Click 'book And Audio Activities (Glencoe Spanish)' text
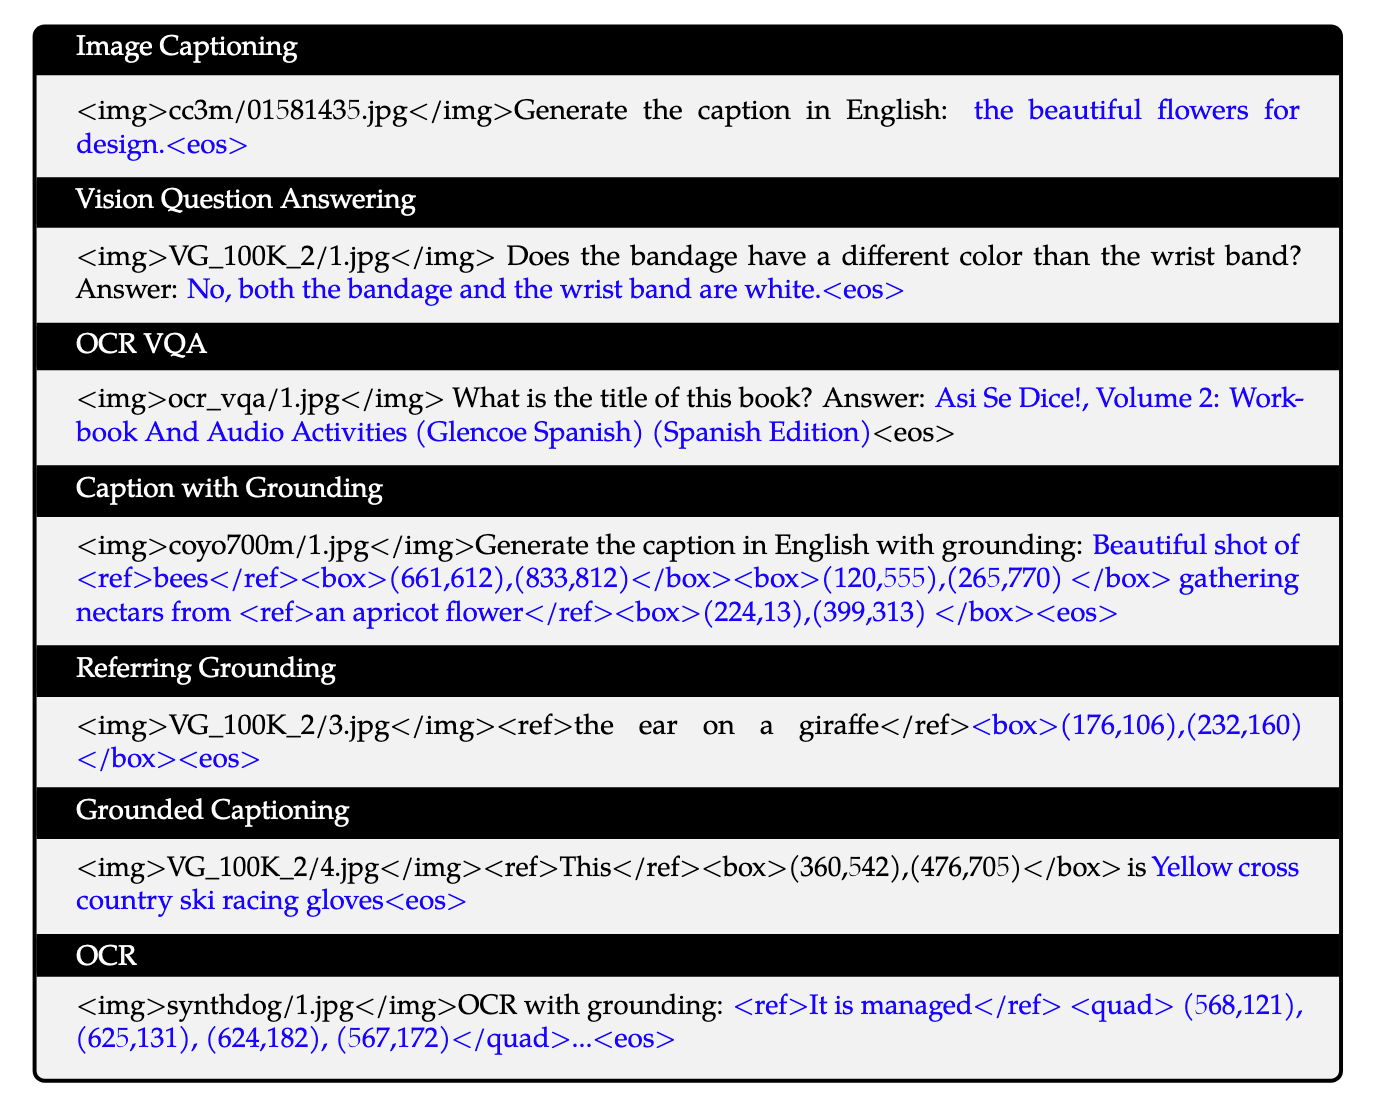Viewport: 1385px width, 1116px height. pos(359,433)
